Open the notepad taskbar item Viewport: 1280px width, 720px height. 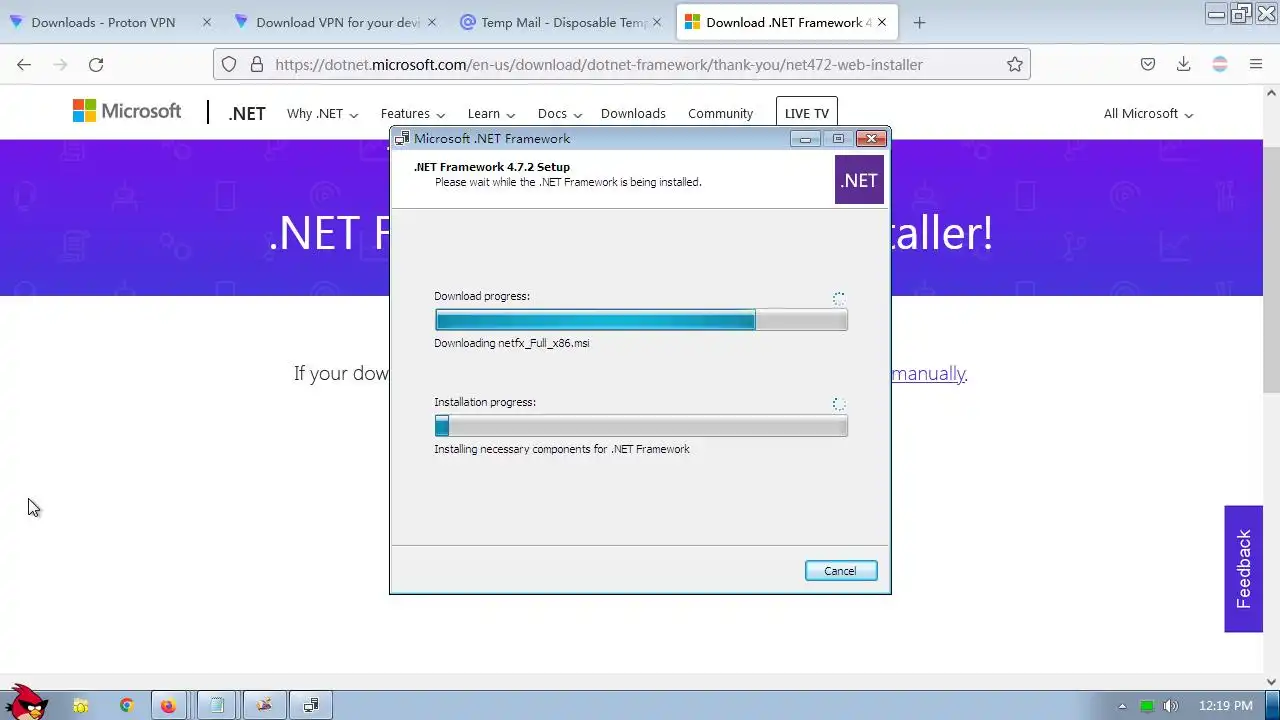pyautogui.click(x=216, y=705)
